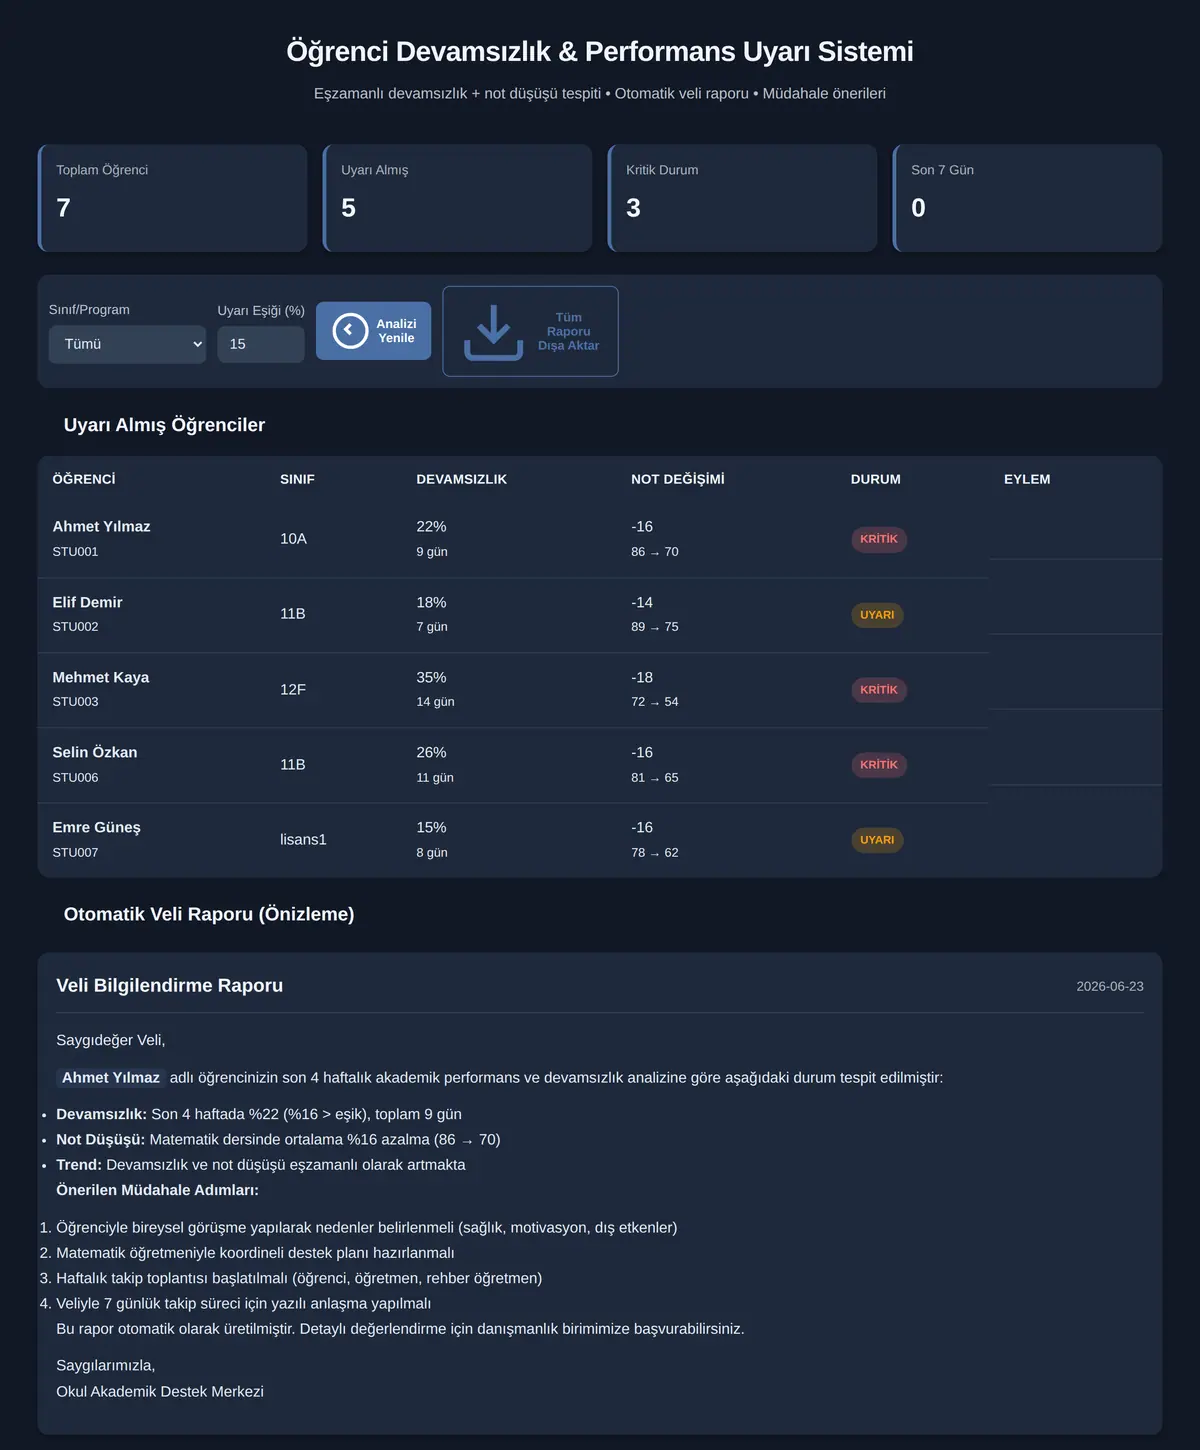Viewport: 1200px width, 1450px height.
Task: Click highlighted name Ahmet Yılmaz in report
Action: (111, 1078)
